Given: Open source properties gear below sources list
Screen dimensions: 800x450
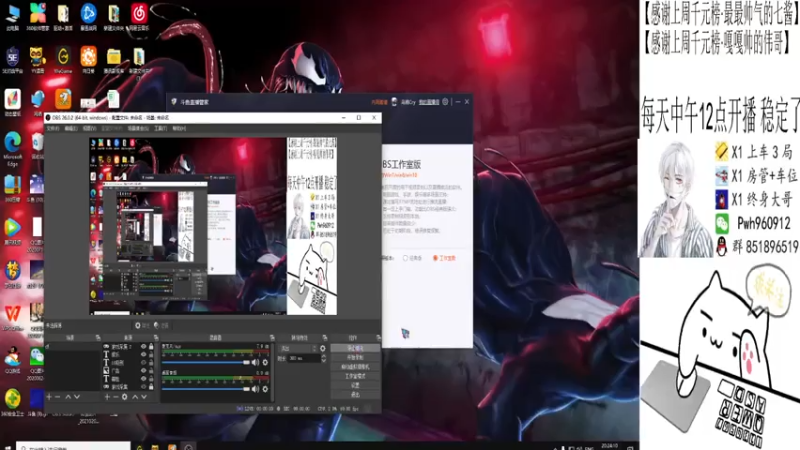Looking at the screenshot, I should point(124,396).
